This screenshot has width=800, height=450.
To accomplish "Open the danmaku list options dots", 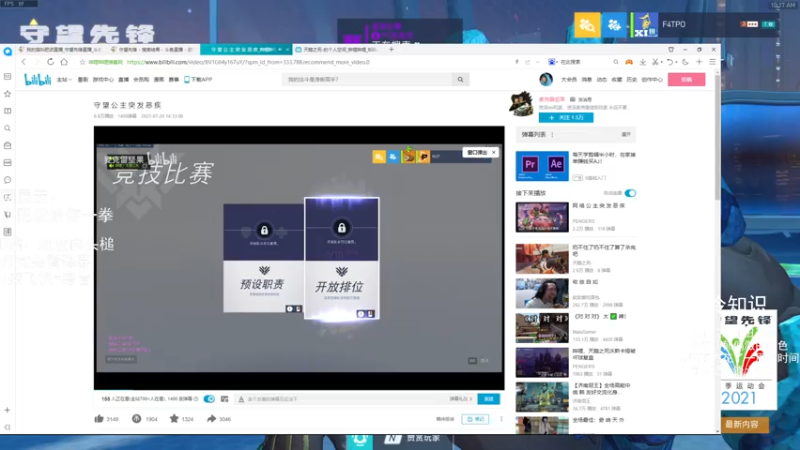I will [x=552, y=135].
